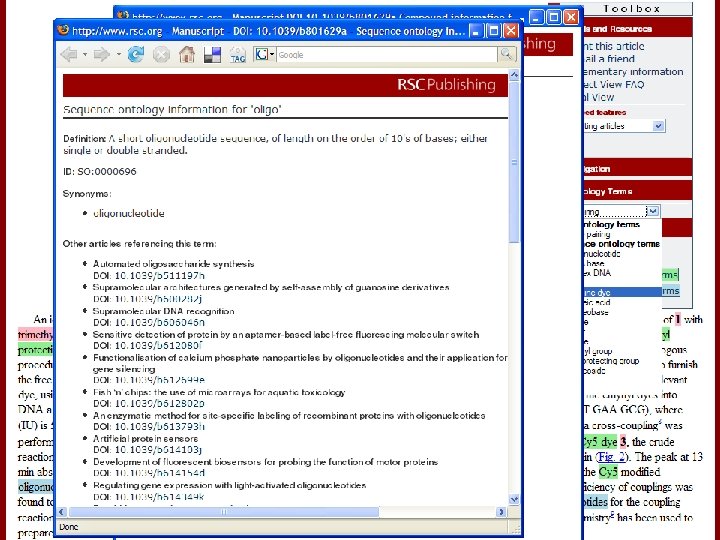Open DOI link under Sensitive detection of protein
720x540 pixels.
pos(158,345)
